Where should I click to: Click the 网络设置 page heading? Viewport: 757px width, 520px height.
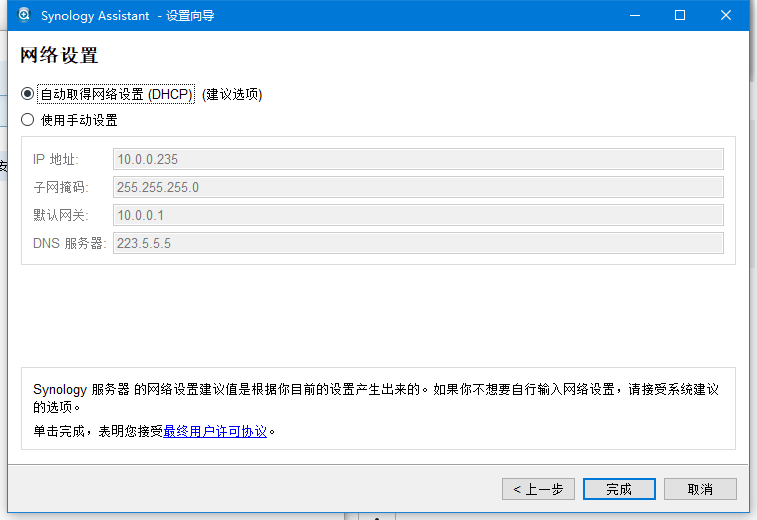[x=59, y=56]
